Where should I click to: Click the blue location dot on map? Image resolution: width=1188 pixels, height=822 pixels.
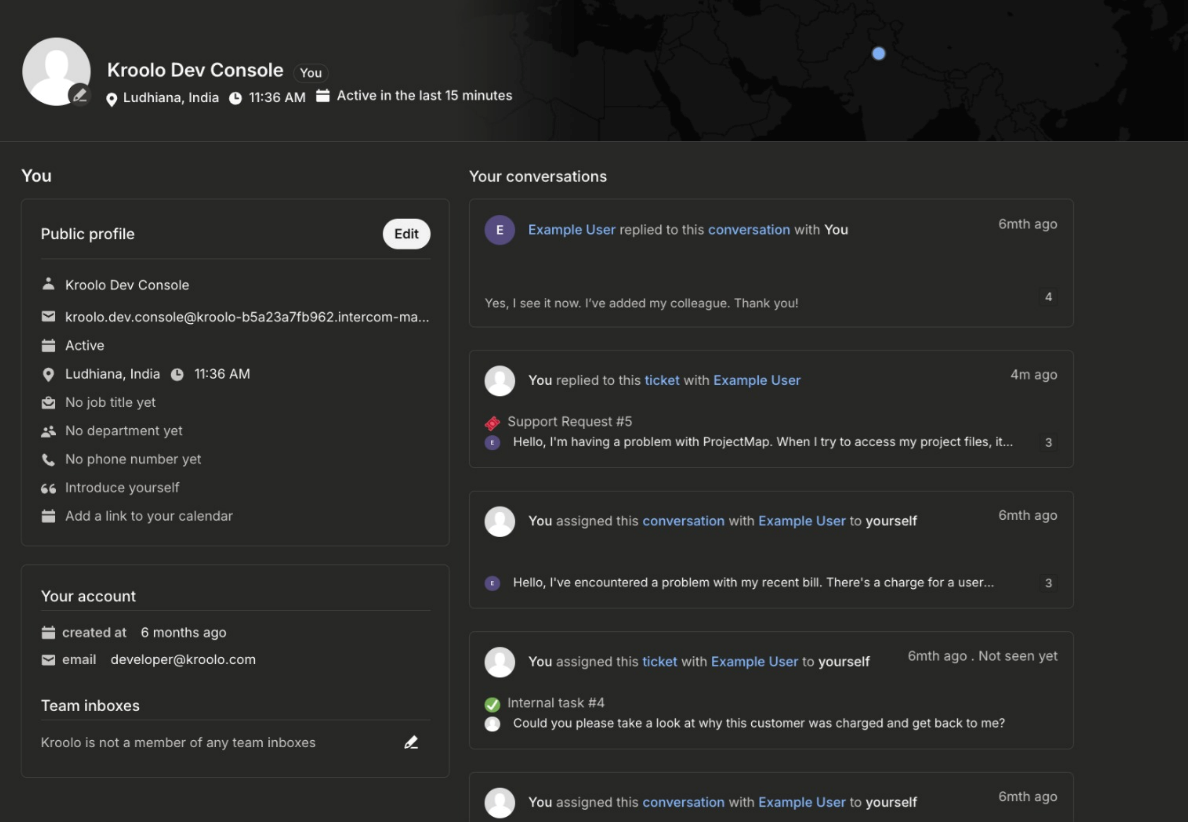coord(878,54)
